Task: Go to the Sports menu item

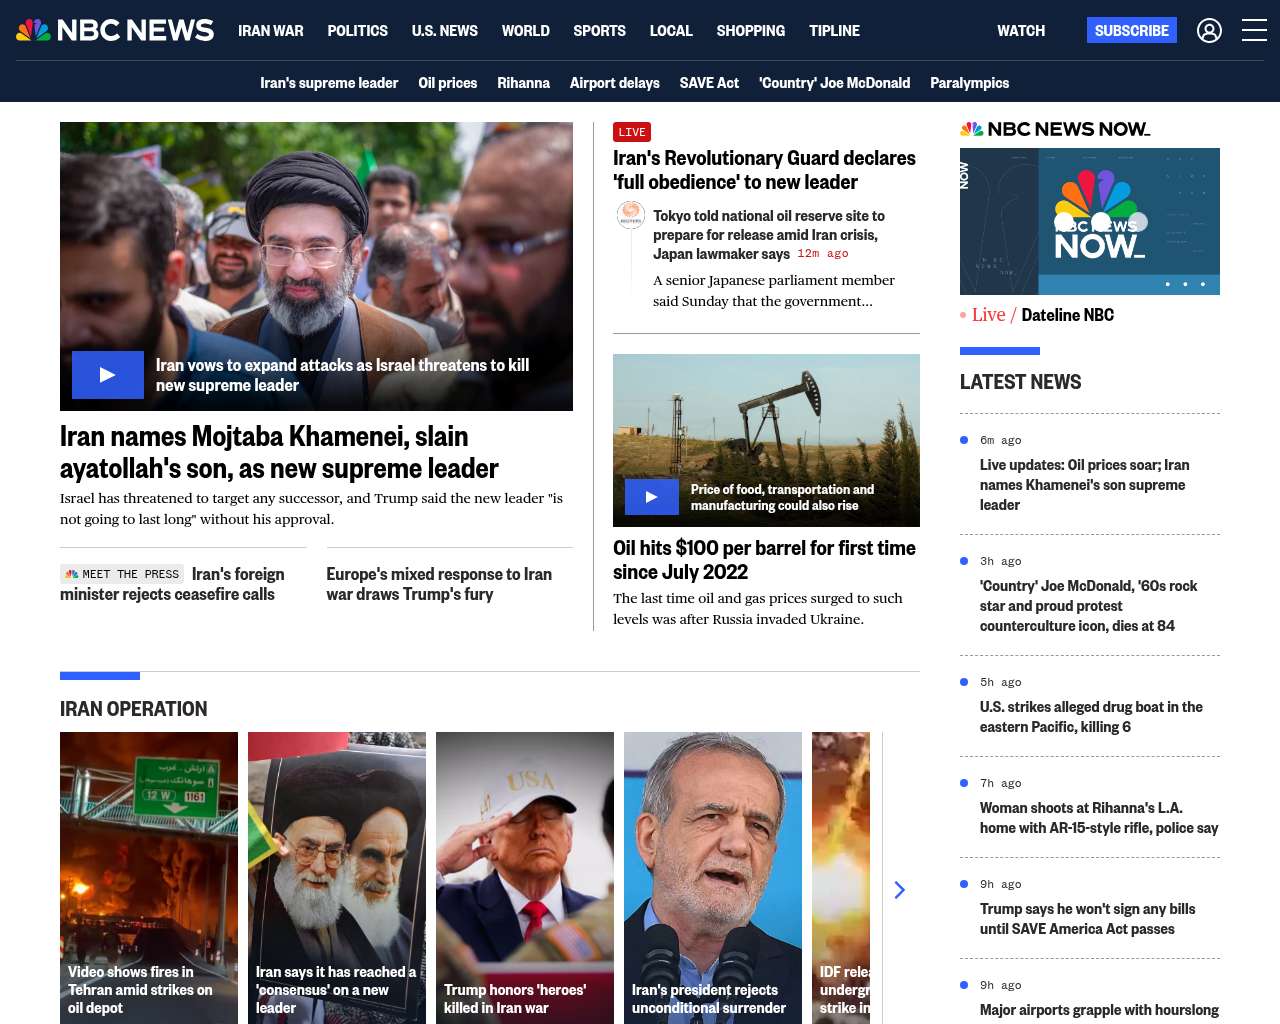Action: (x=599, y=31)
